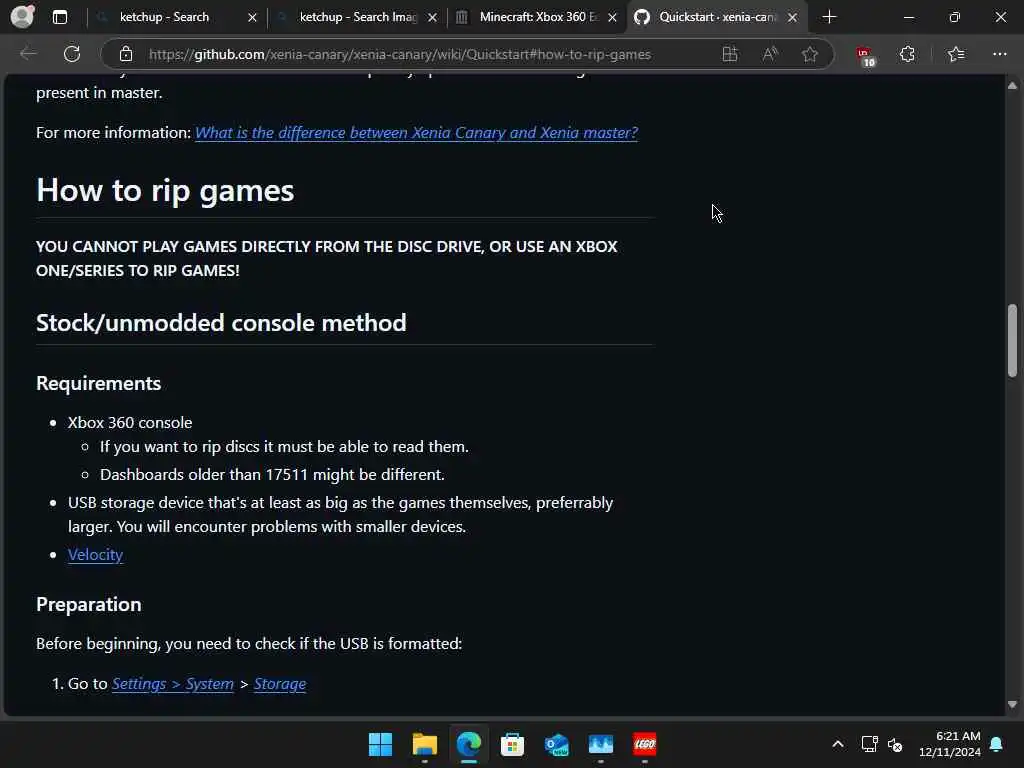Select the Quickstart xenia-canary tab
This screenshot has height=768, width=1024.
click(x=717, y=17)
